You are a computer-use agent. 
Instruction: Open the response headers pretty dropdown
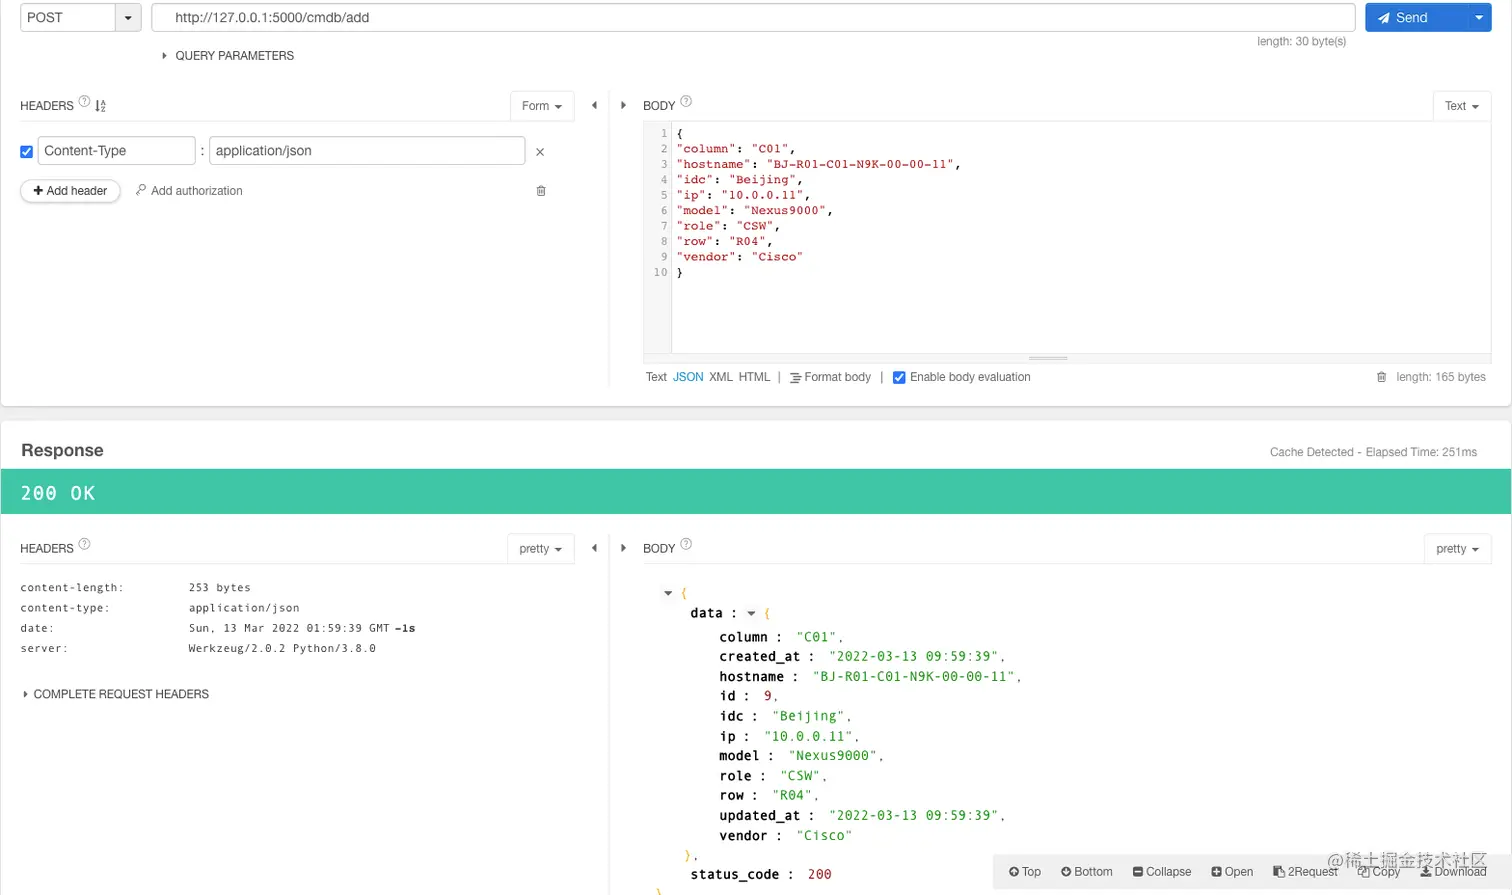coord(541,549)
